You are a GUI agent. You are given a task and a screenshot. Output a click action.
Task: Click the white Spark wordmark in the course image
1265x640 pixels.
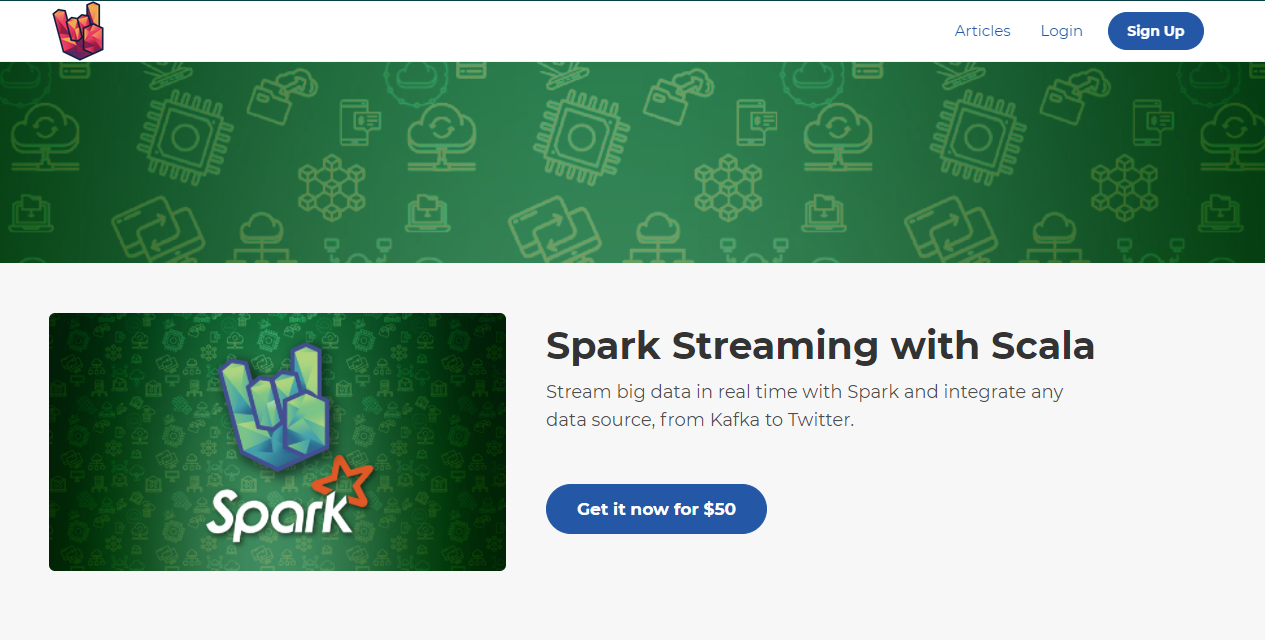point(278,514)
